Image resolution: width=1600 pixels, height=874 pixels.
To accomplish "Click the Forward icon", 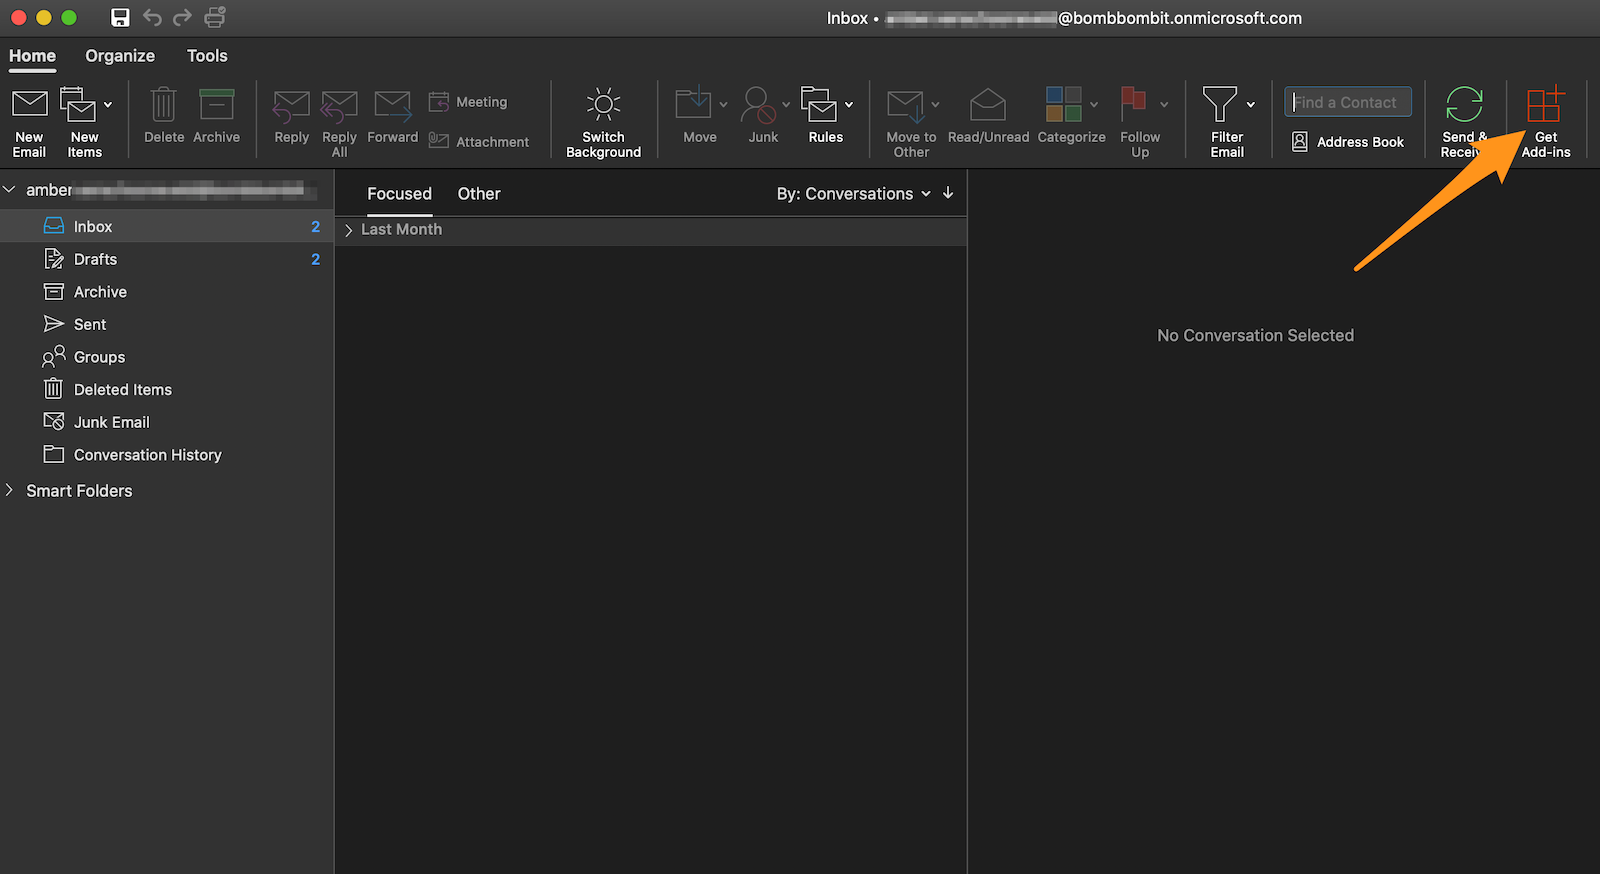I will click(392, 104).
